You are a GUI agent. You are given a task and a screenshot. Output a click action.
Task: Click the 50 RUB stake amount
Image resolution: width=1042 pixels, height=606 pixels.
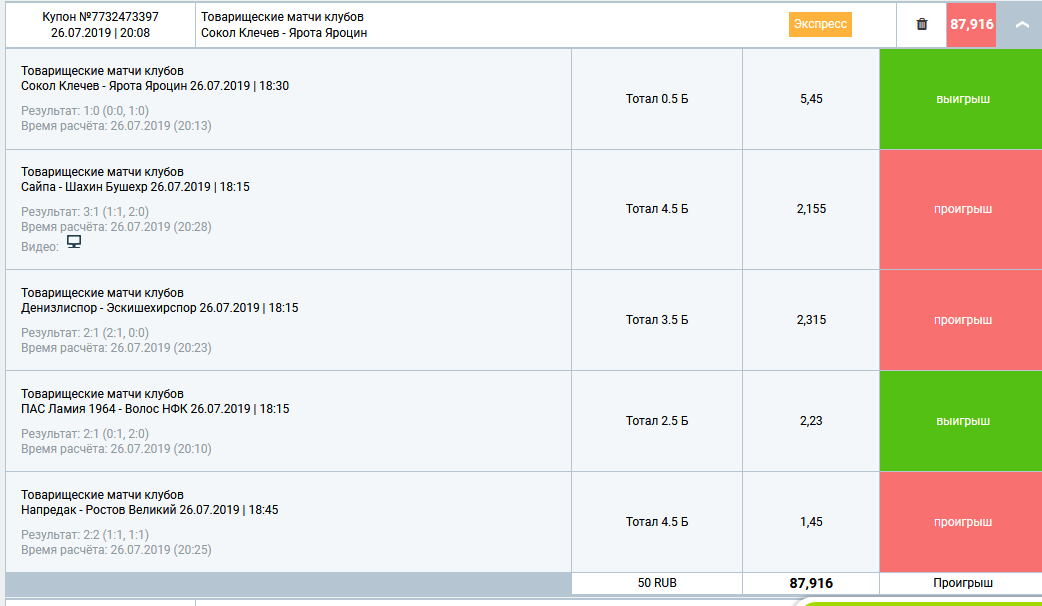point(657,583)
